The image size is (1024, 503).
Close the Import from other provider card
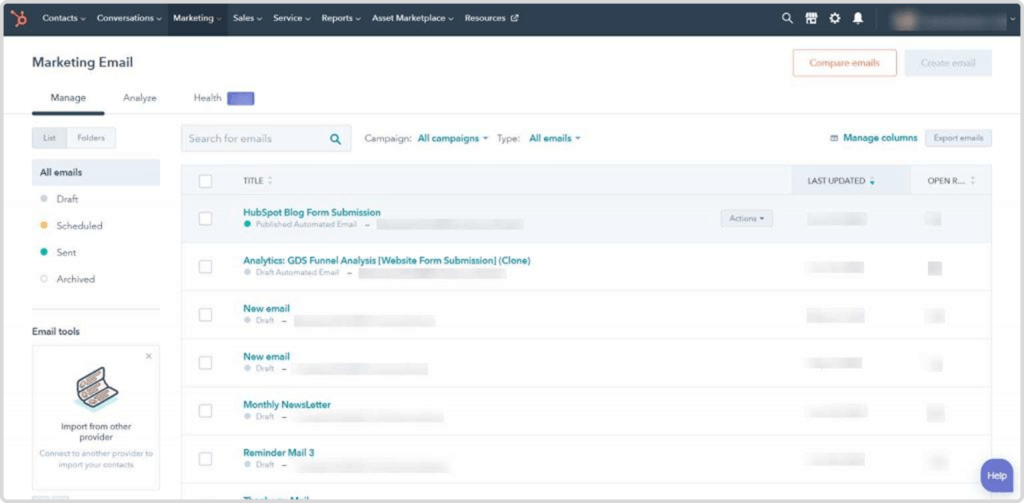click(148, 356)
